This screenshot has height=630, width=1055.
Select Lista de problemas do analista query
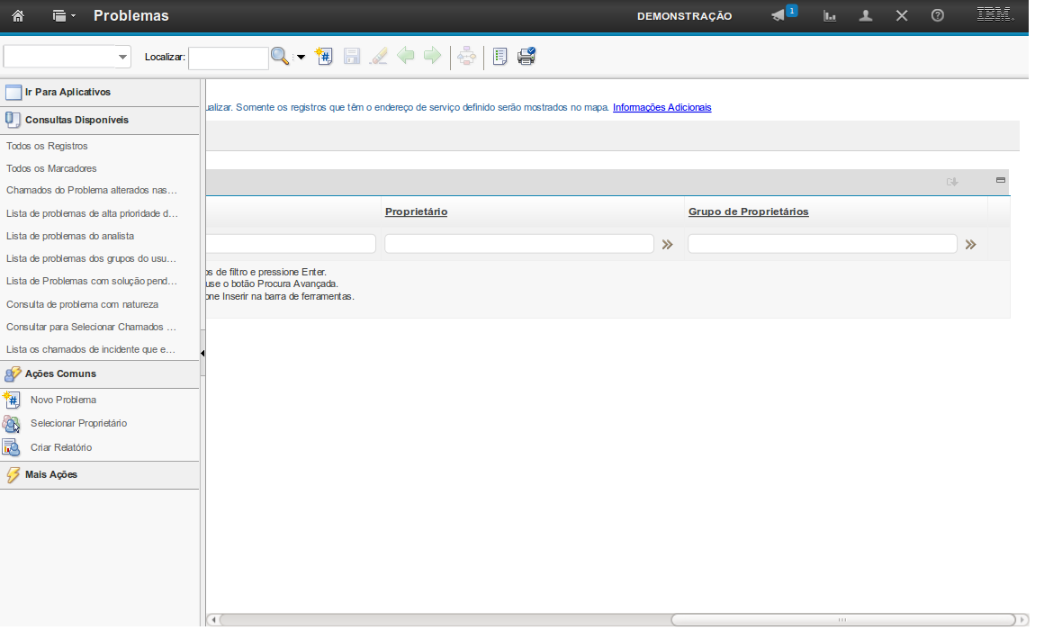point(70,236)
